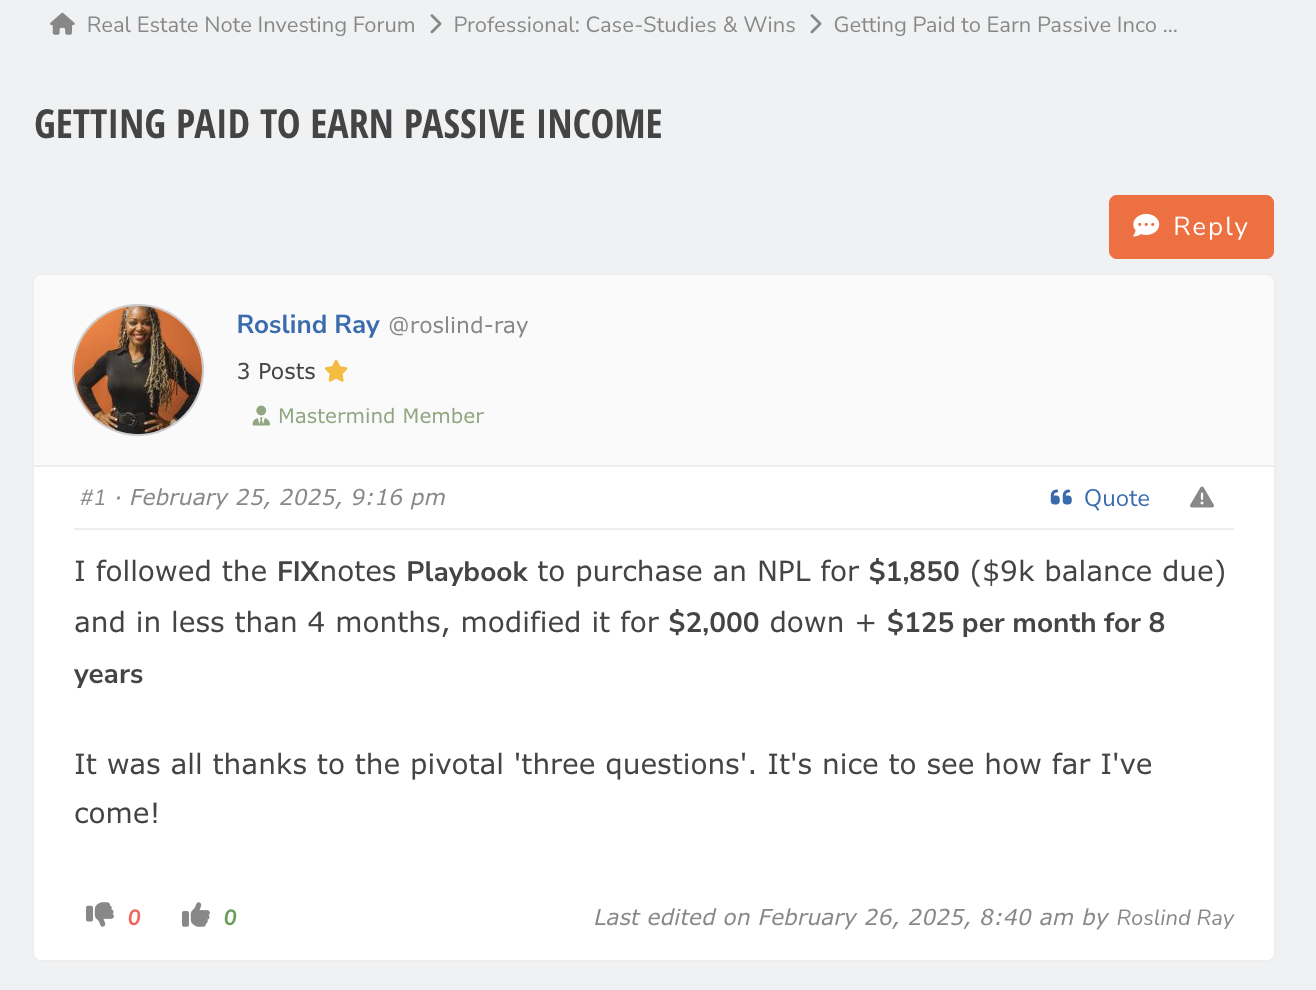Expand the truncated thread title breadcrumb
Image resolution: width=1316 pixels, height=990 pixels.
tap(1005, 24)
